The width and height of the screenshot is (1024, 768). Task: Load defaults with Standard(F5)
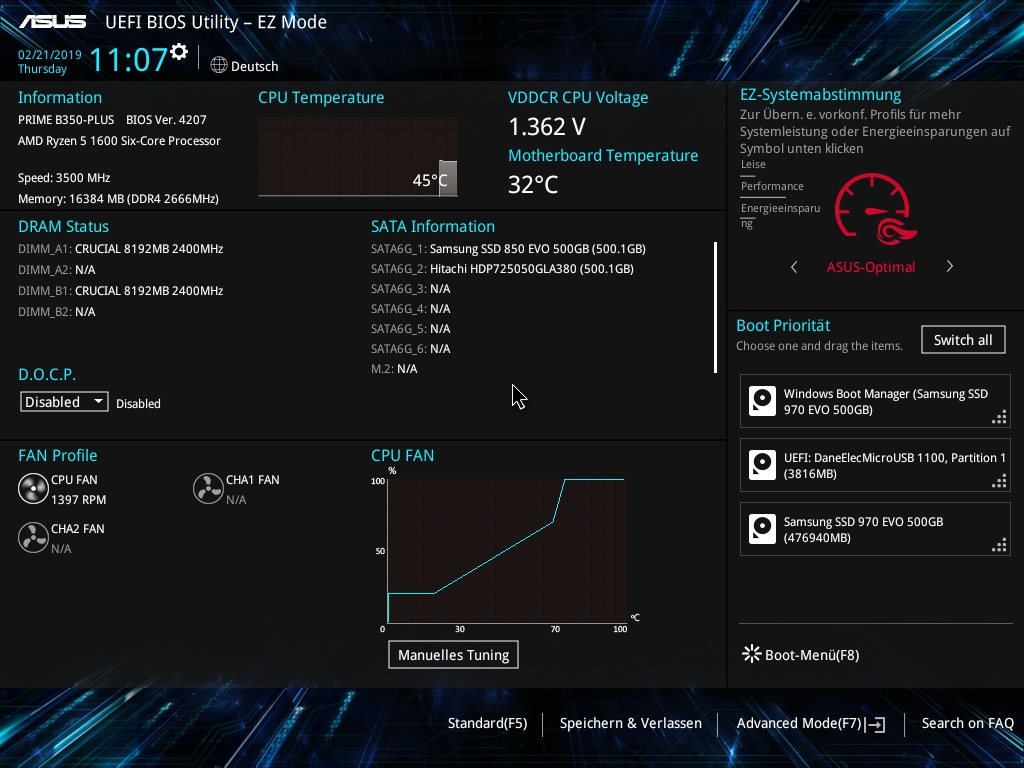487,723
